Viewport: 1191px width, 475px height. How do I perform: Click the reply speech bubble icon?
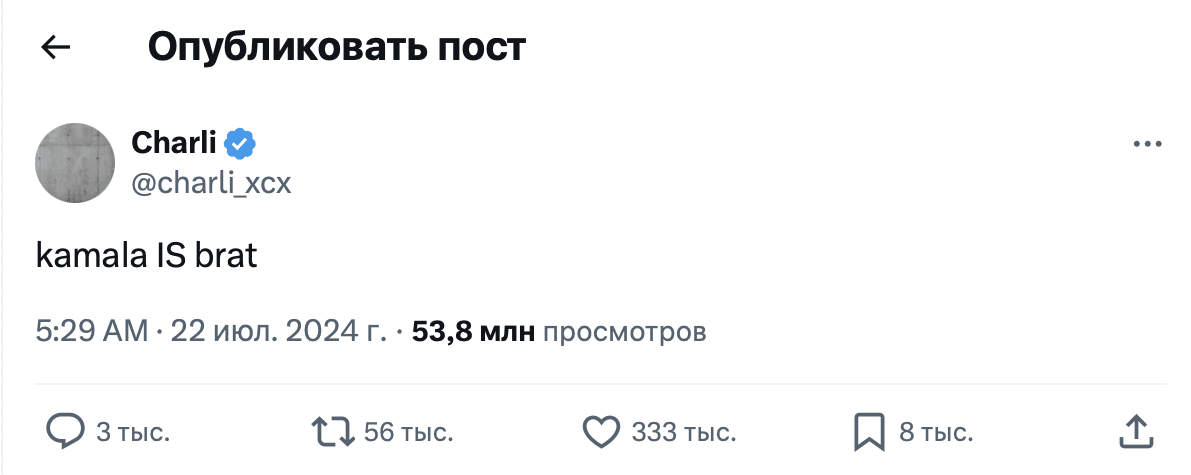pyautogui.click(x=65, y=432)
